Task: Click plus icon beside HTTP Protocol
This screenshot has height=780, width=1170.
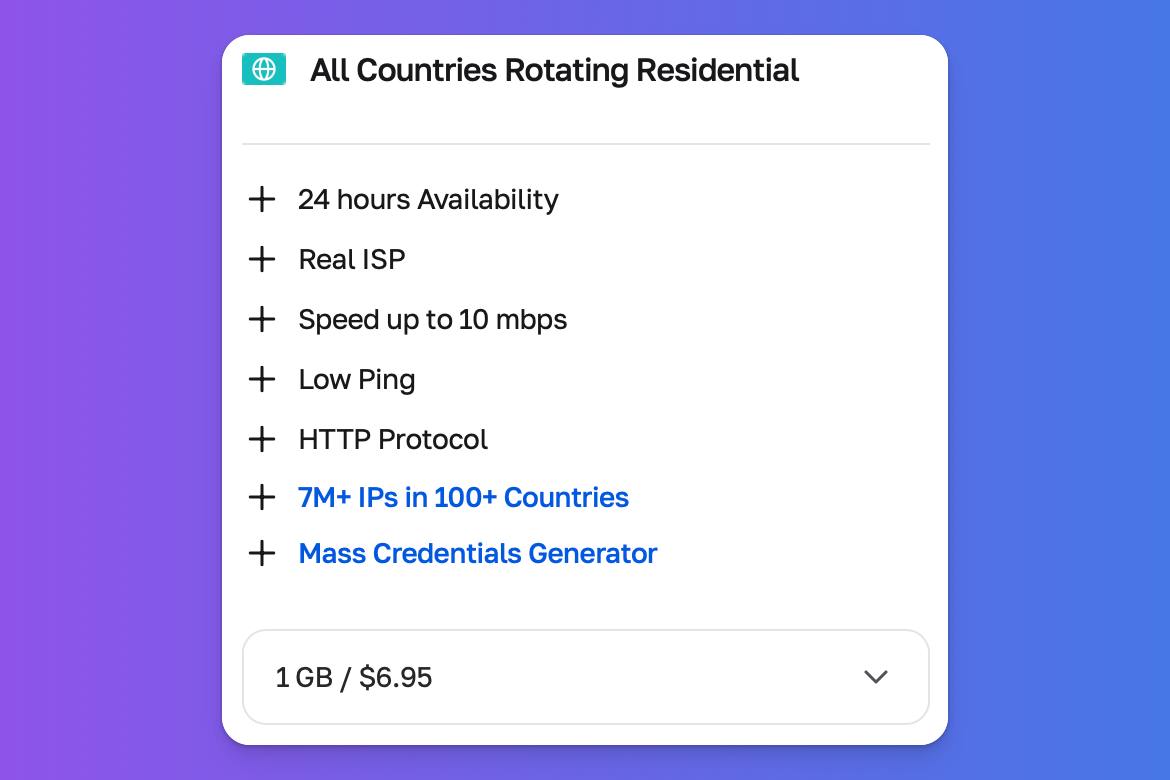Action: click(x=262, y=439)
